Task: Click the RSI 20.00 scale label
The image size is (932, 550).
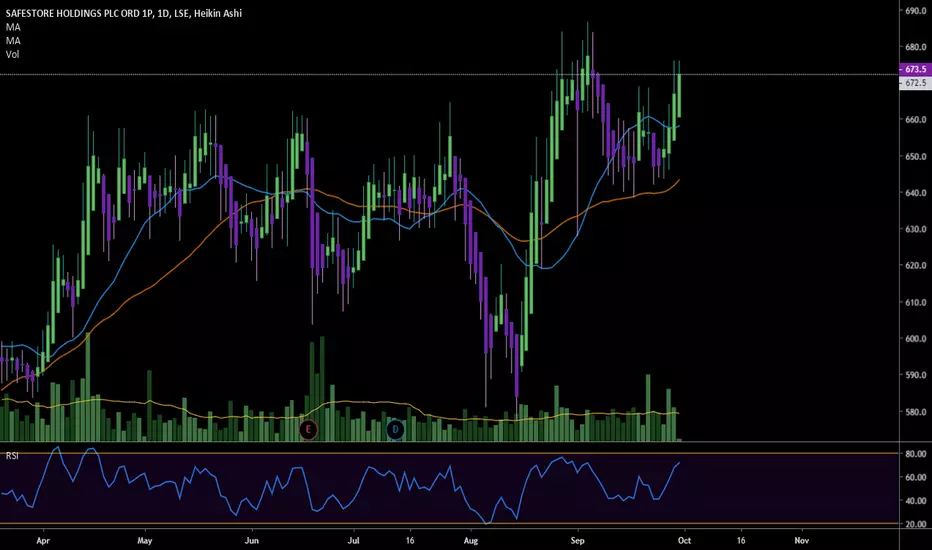Action: click(916, 524)
